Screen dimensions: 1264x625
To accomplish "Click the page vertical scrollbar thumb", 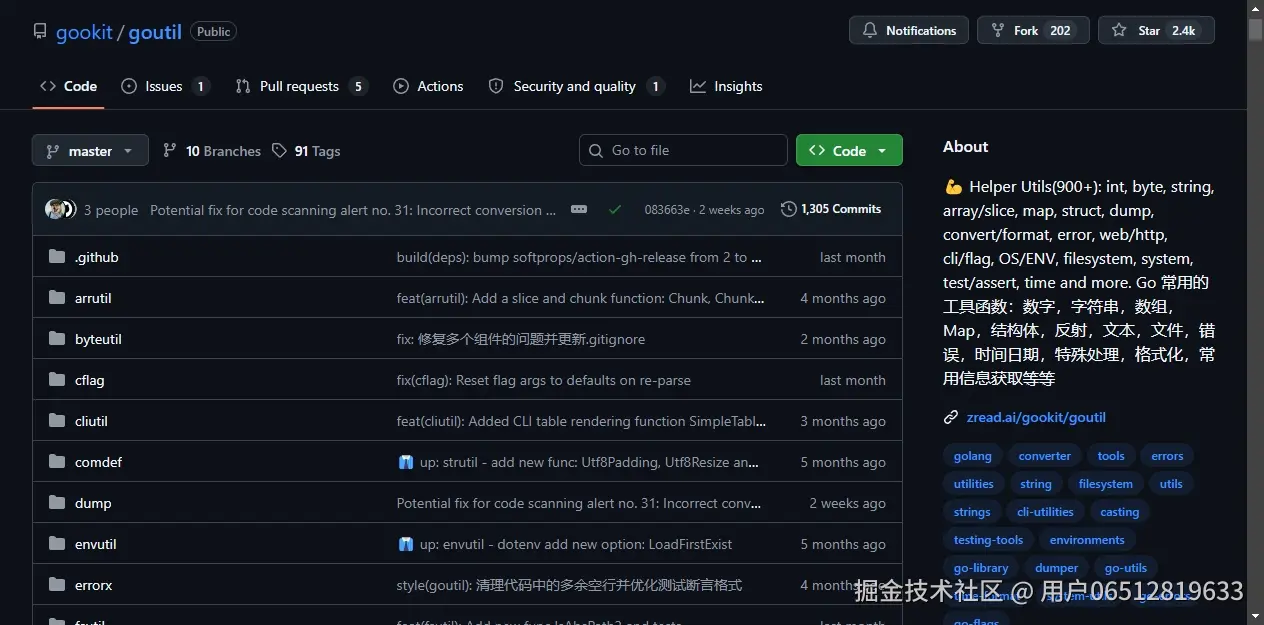I will 1255,29.
